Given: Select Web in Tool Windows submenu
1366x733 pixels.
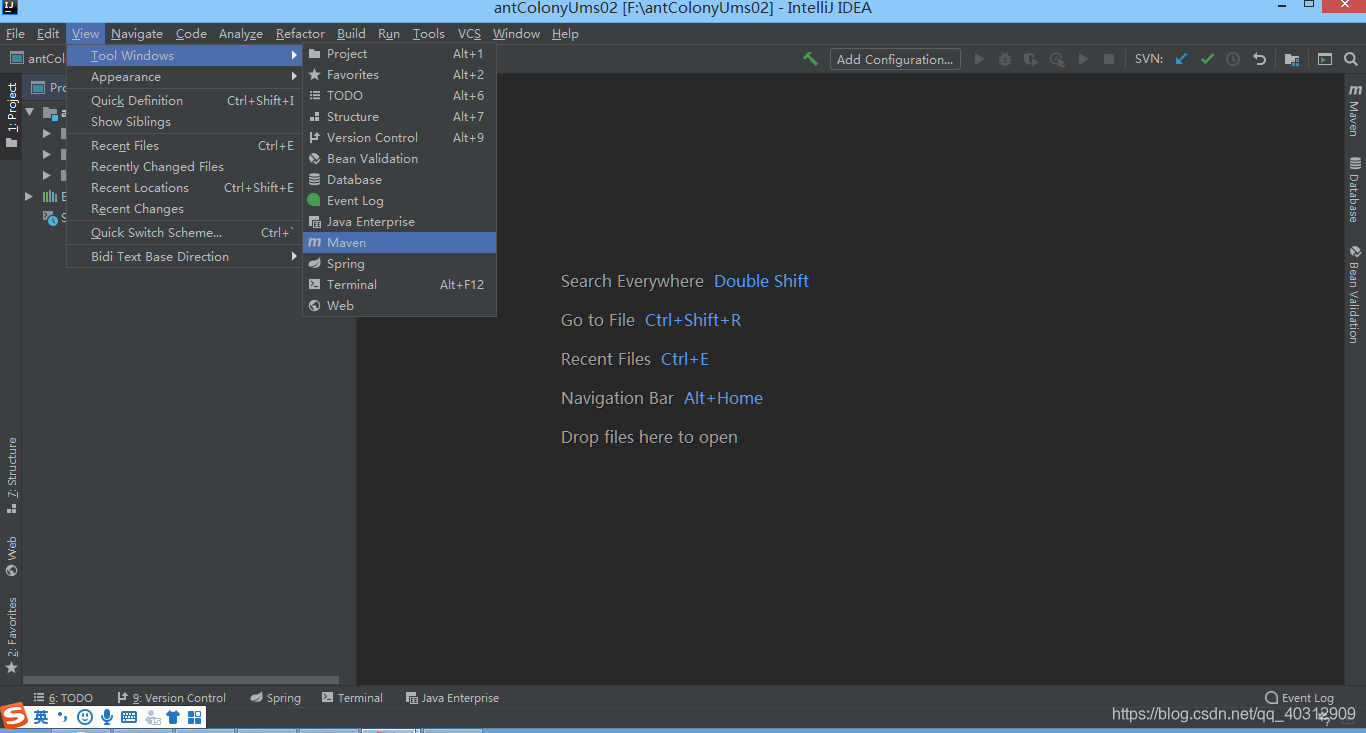Looking at the screenshot, I should (399, 306).
